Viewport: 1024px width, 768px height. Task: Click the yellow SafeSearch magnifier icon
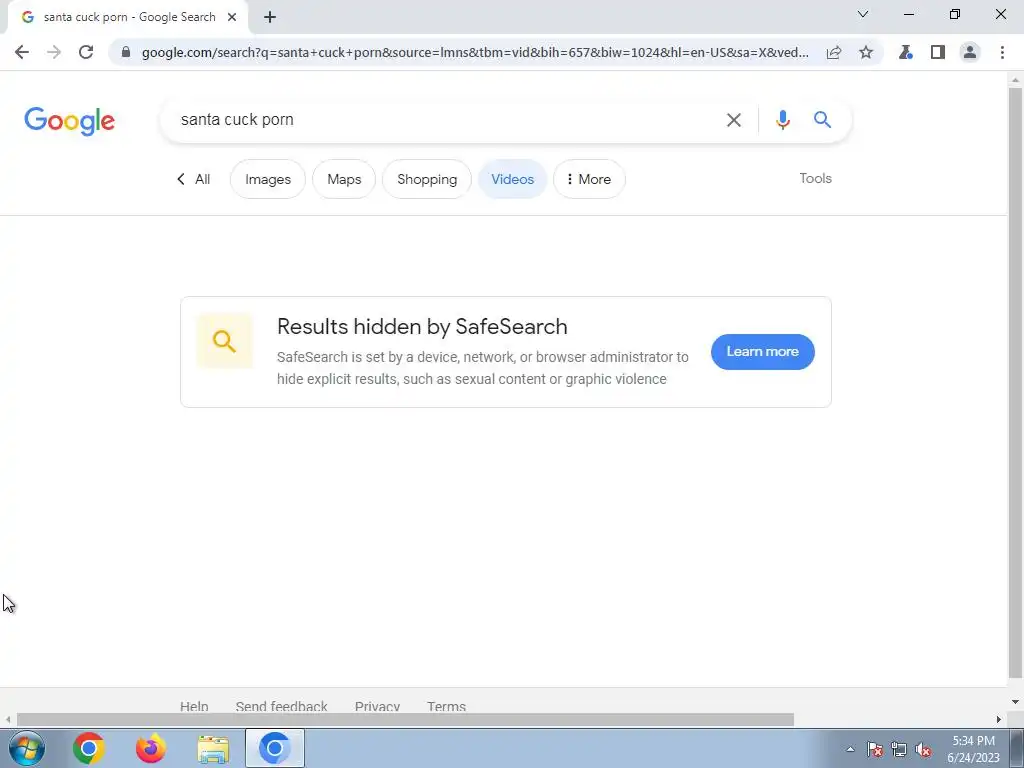coord(224,341)
